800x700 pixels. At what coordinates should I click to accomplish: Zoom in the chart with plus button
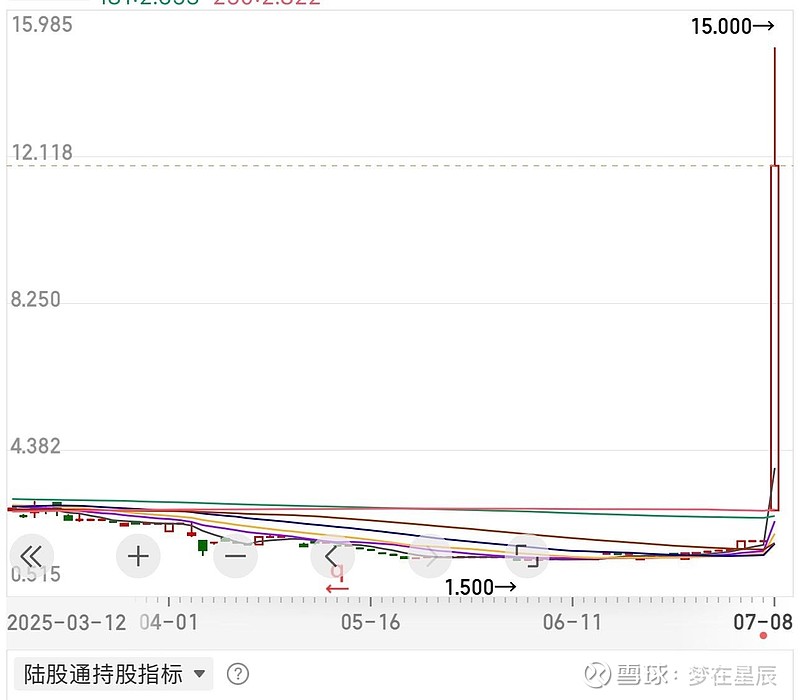[x=138, y=556]
